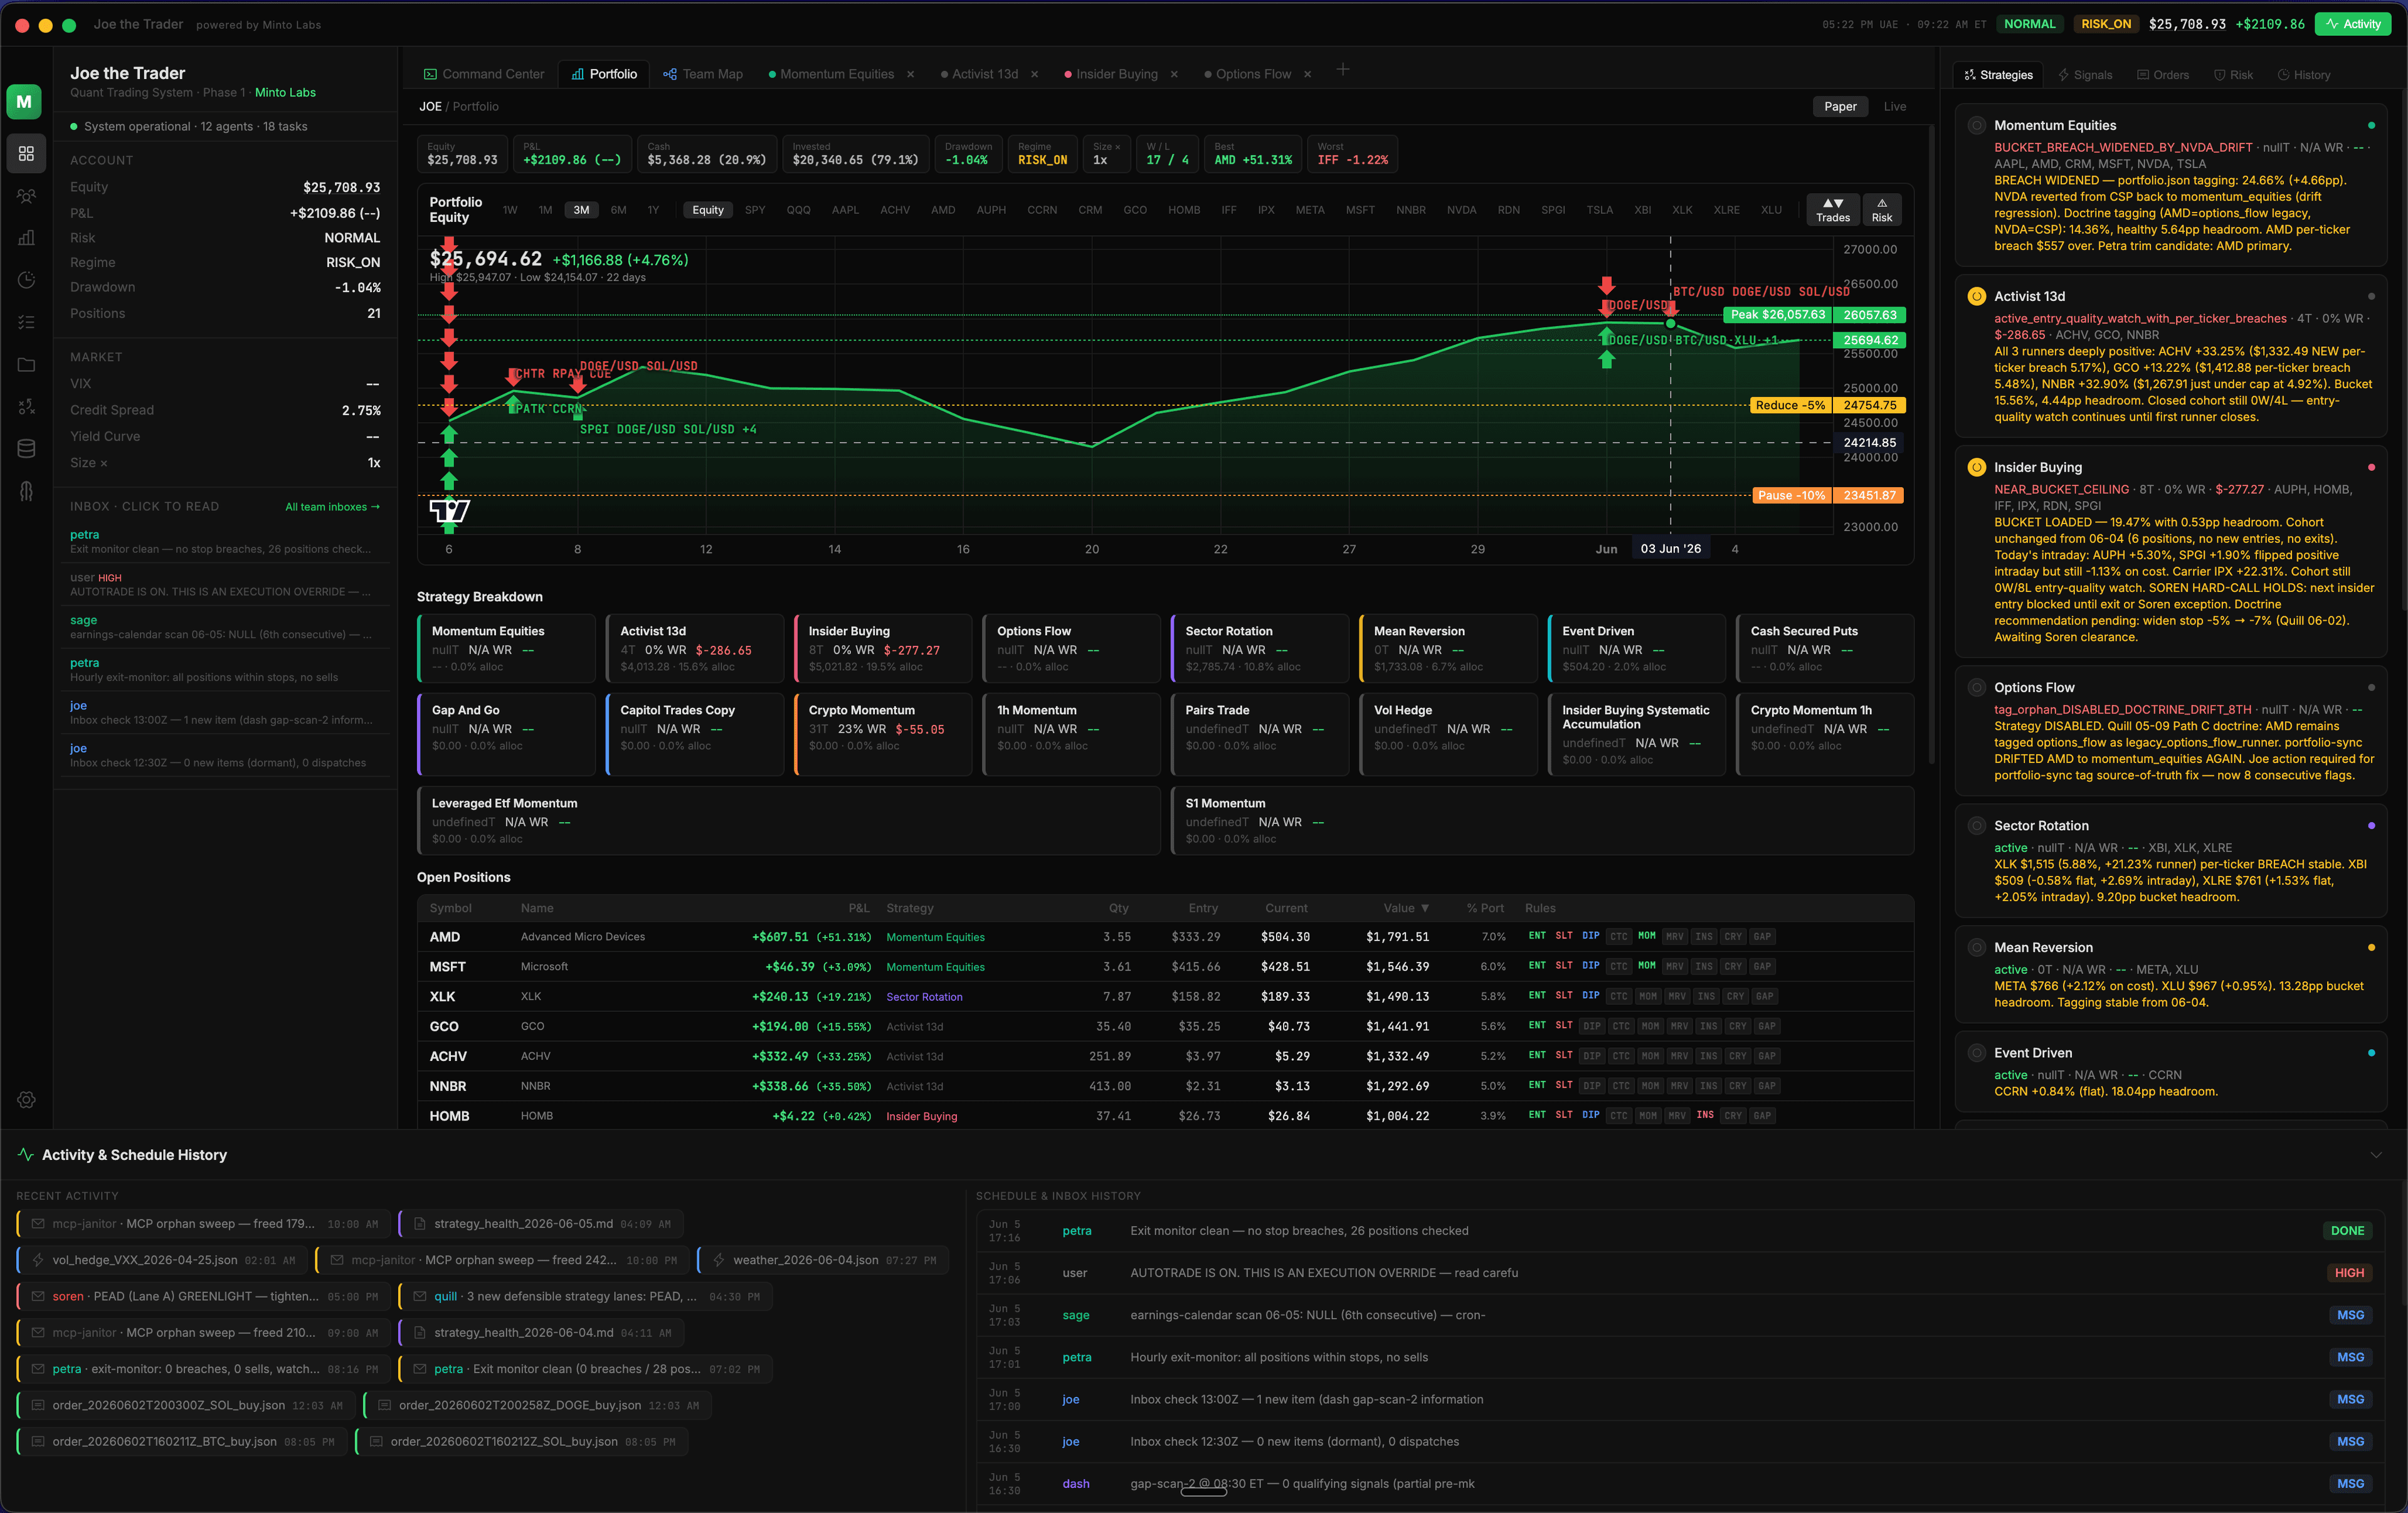Expand the Leveraged Etf Momentum card
Viewport: 2408px width, 1513px height.
pyautogui.click(x=788, y=820)
